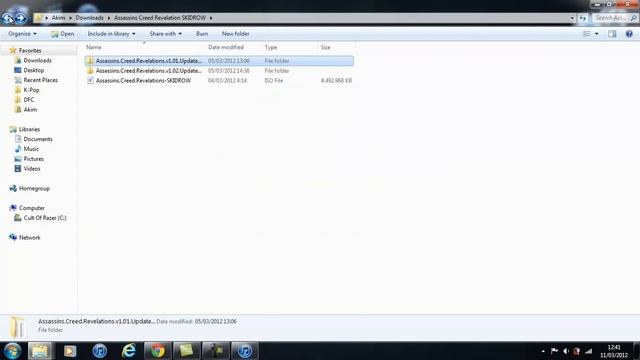The image size is (640, 360).
Task: Select Homegroup in navigation pane
Action: (34, 188)
